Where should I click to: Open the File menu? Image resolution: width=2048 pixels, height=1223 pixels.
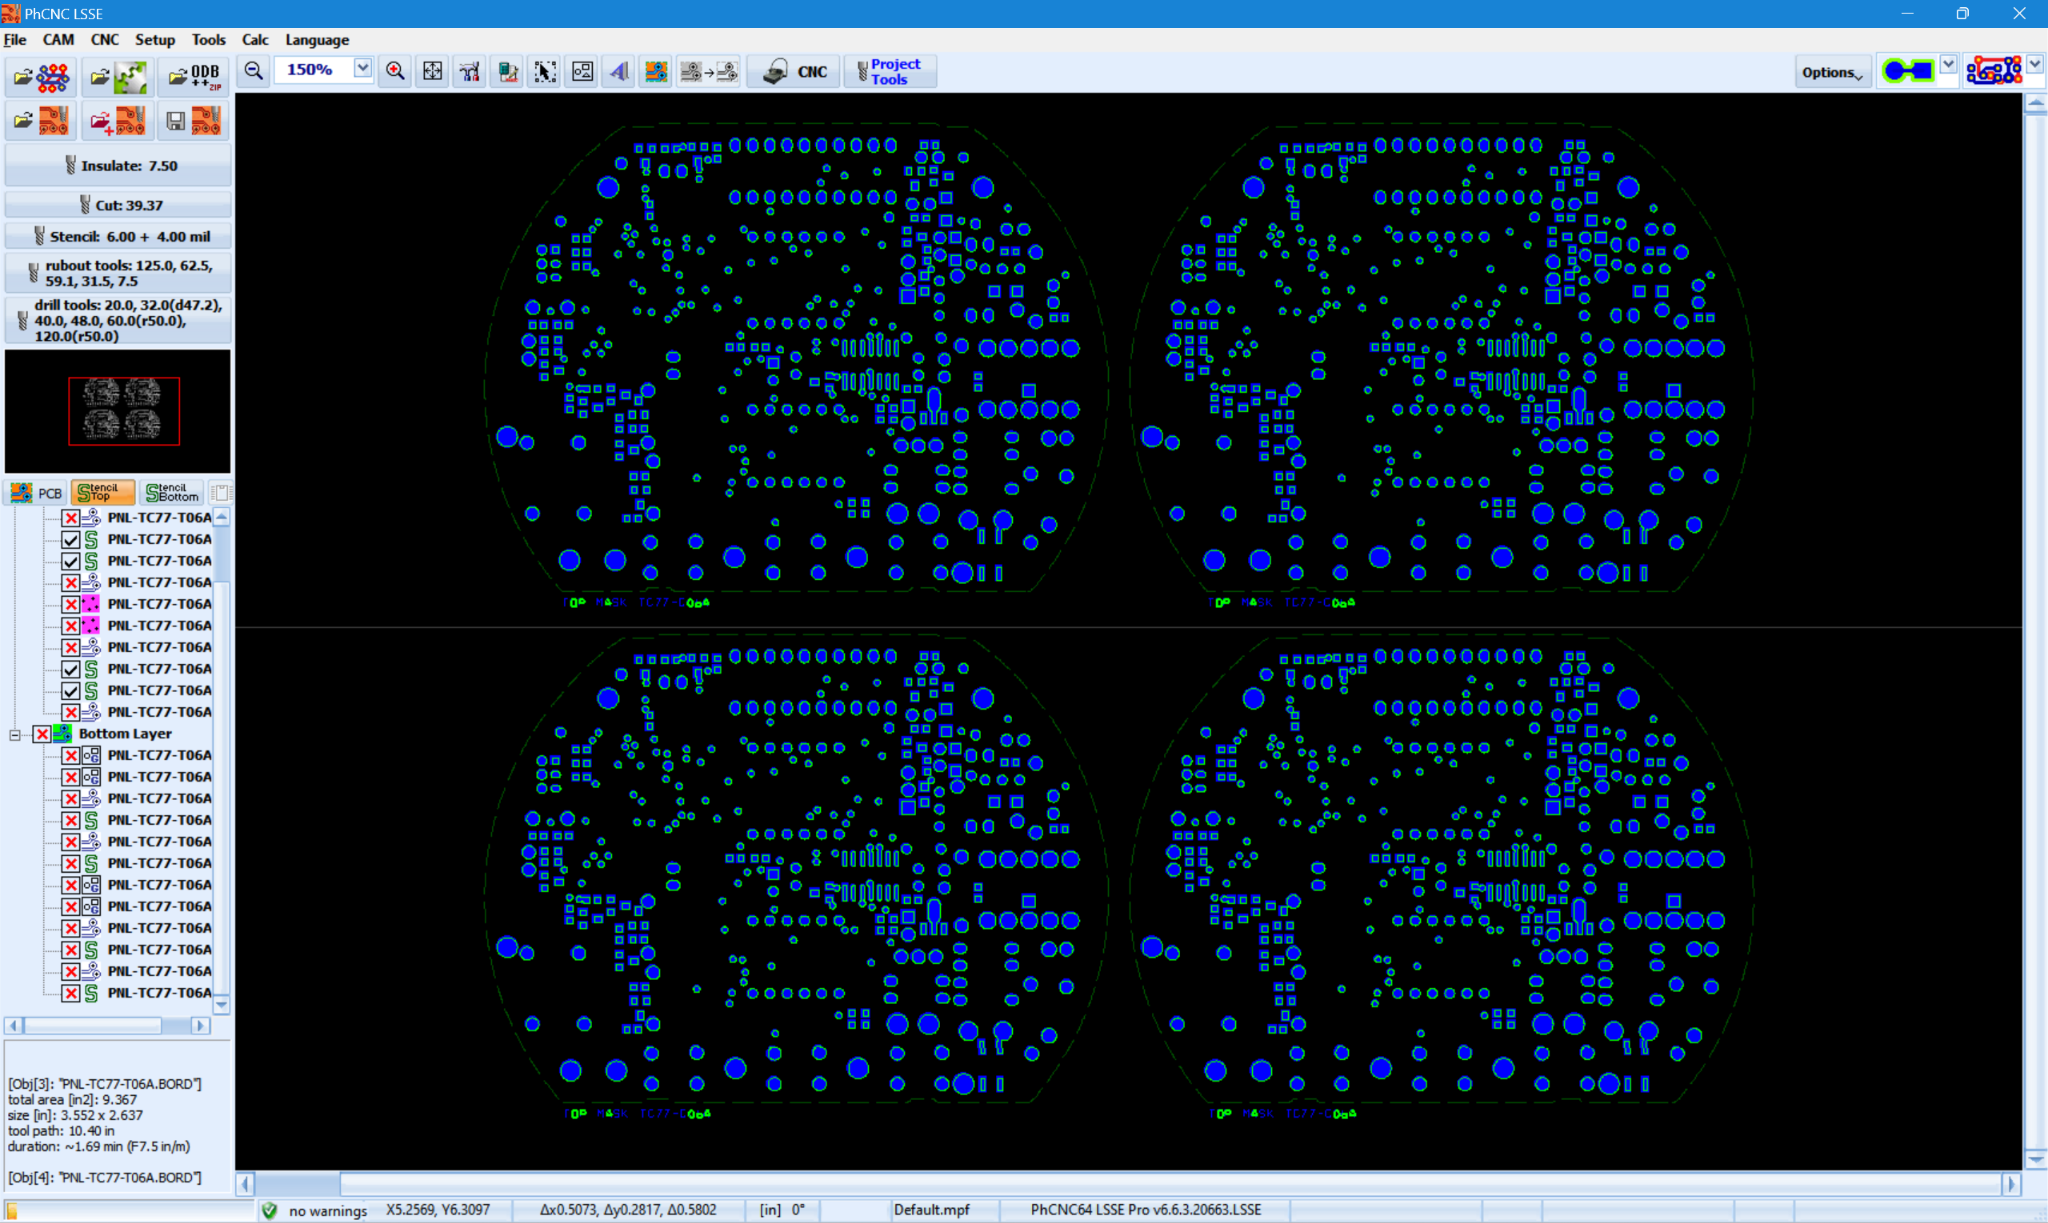point(15,40)
